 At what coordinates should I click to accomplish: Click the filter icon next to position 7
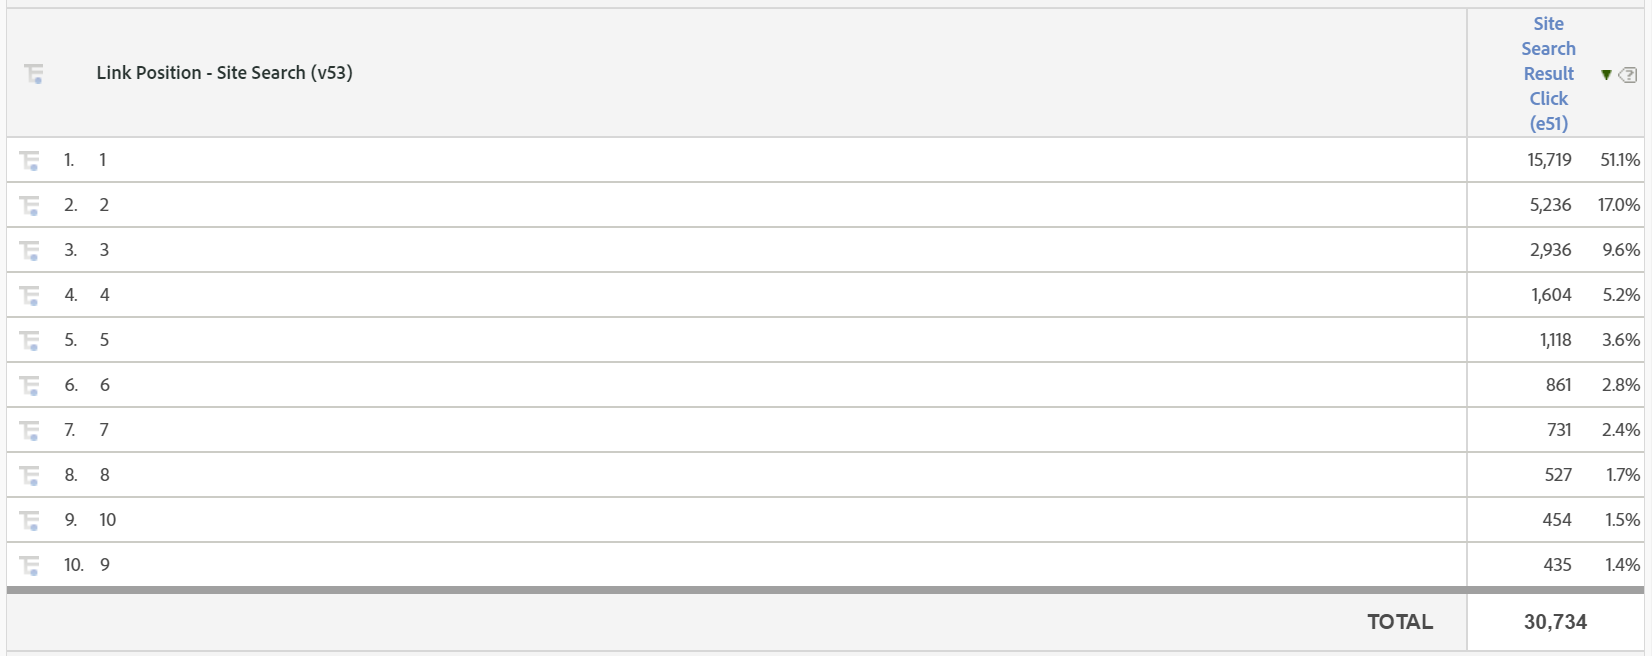point(29,429)
